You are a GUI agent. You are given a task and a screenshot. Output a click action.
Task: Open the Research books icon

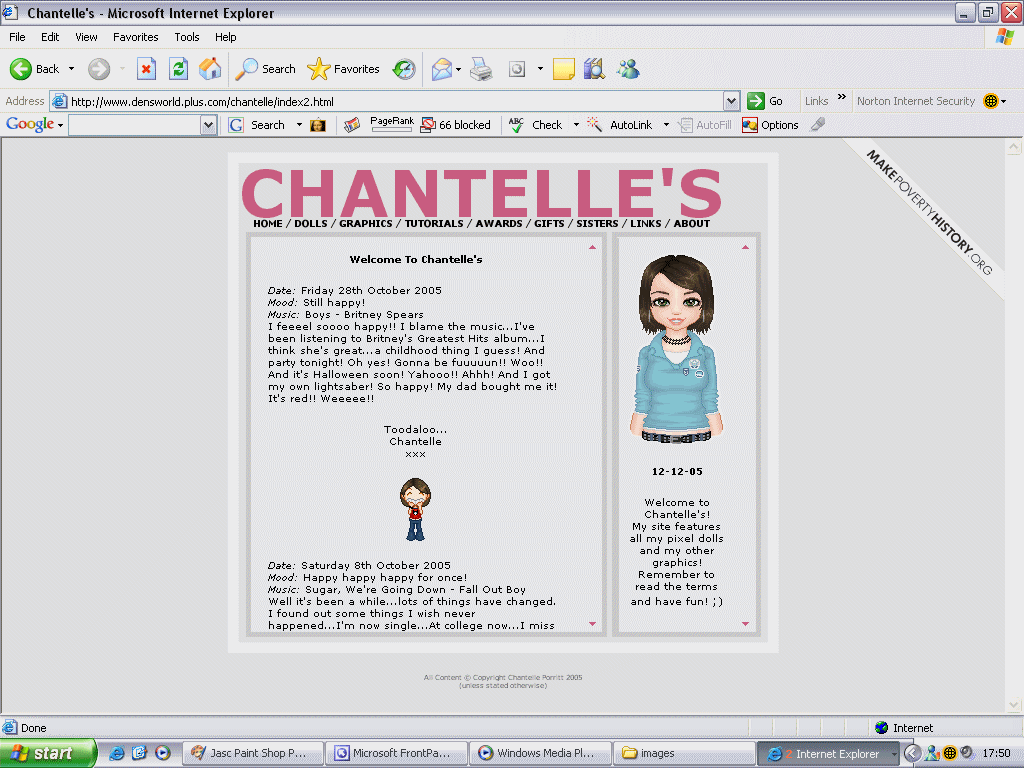[x=594, y=69]
